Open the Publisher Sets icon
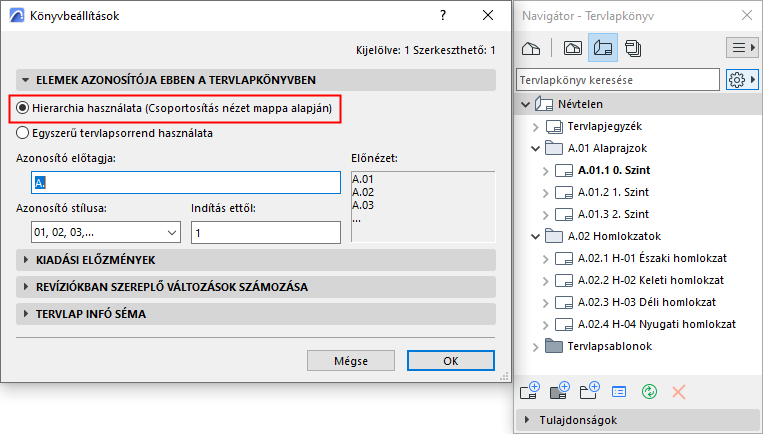The height and width of the screenshot is (434, 763). pyautogui.click(x=634, y=48)
